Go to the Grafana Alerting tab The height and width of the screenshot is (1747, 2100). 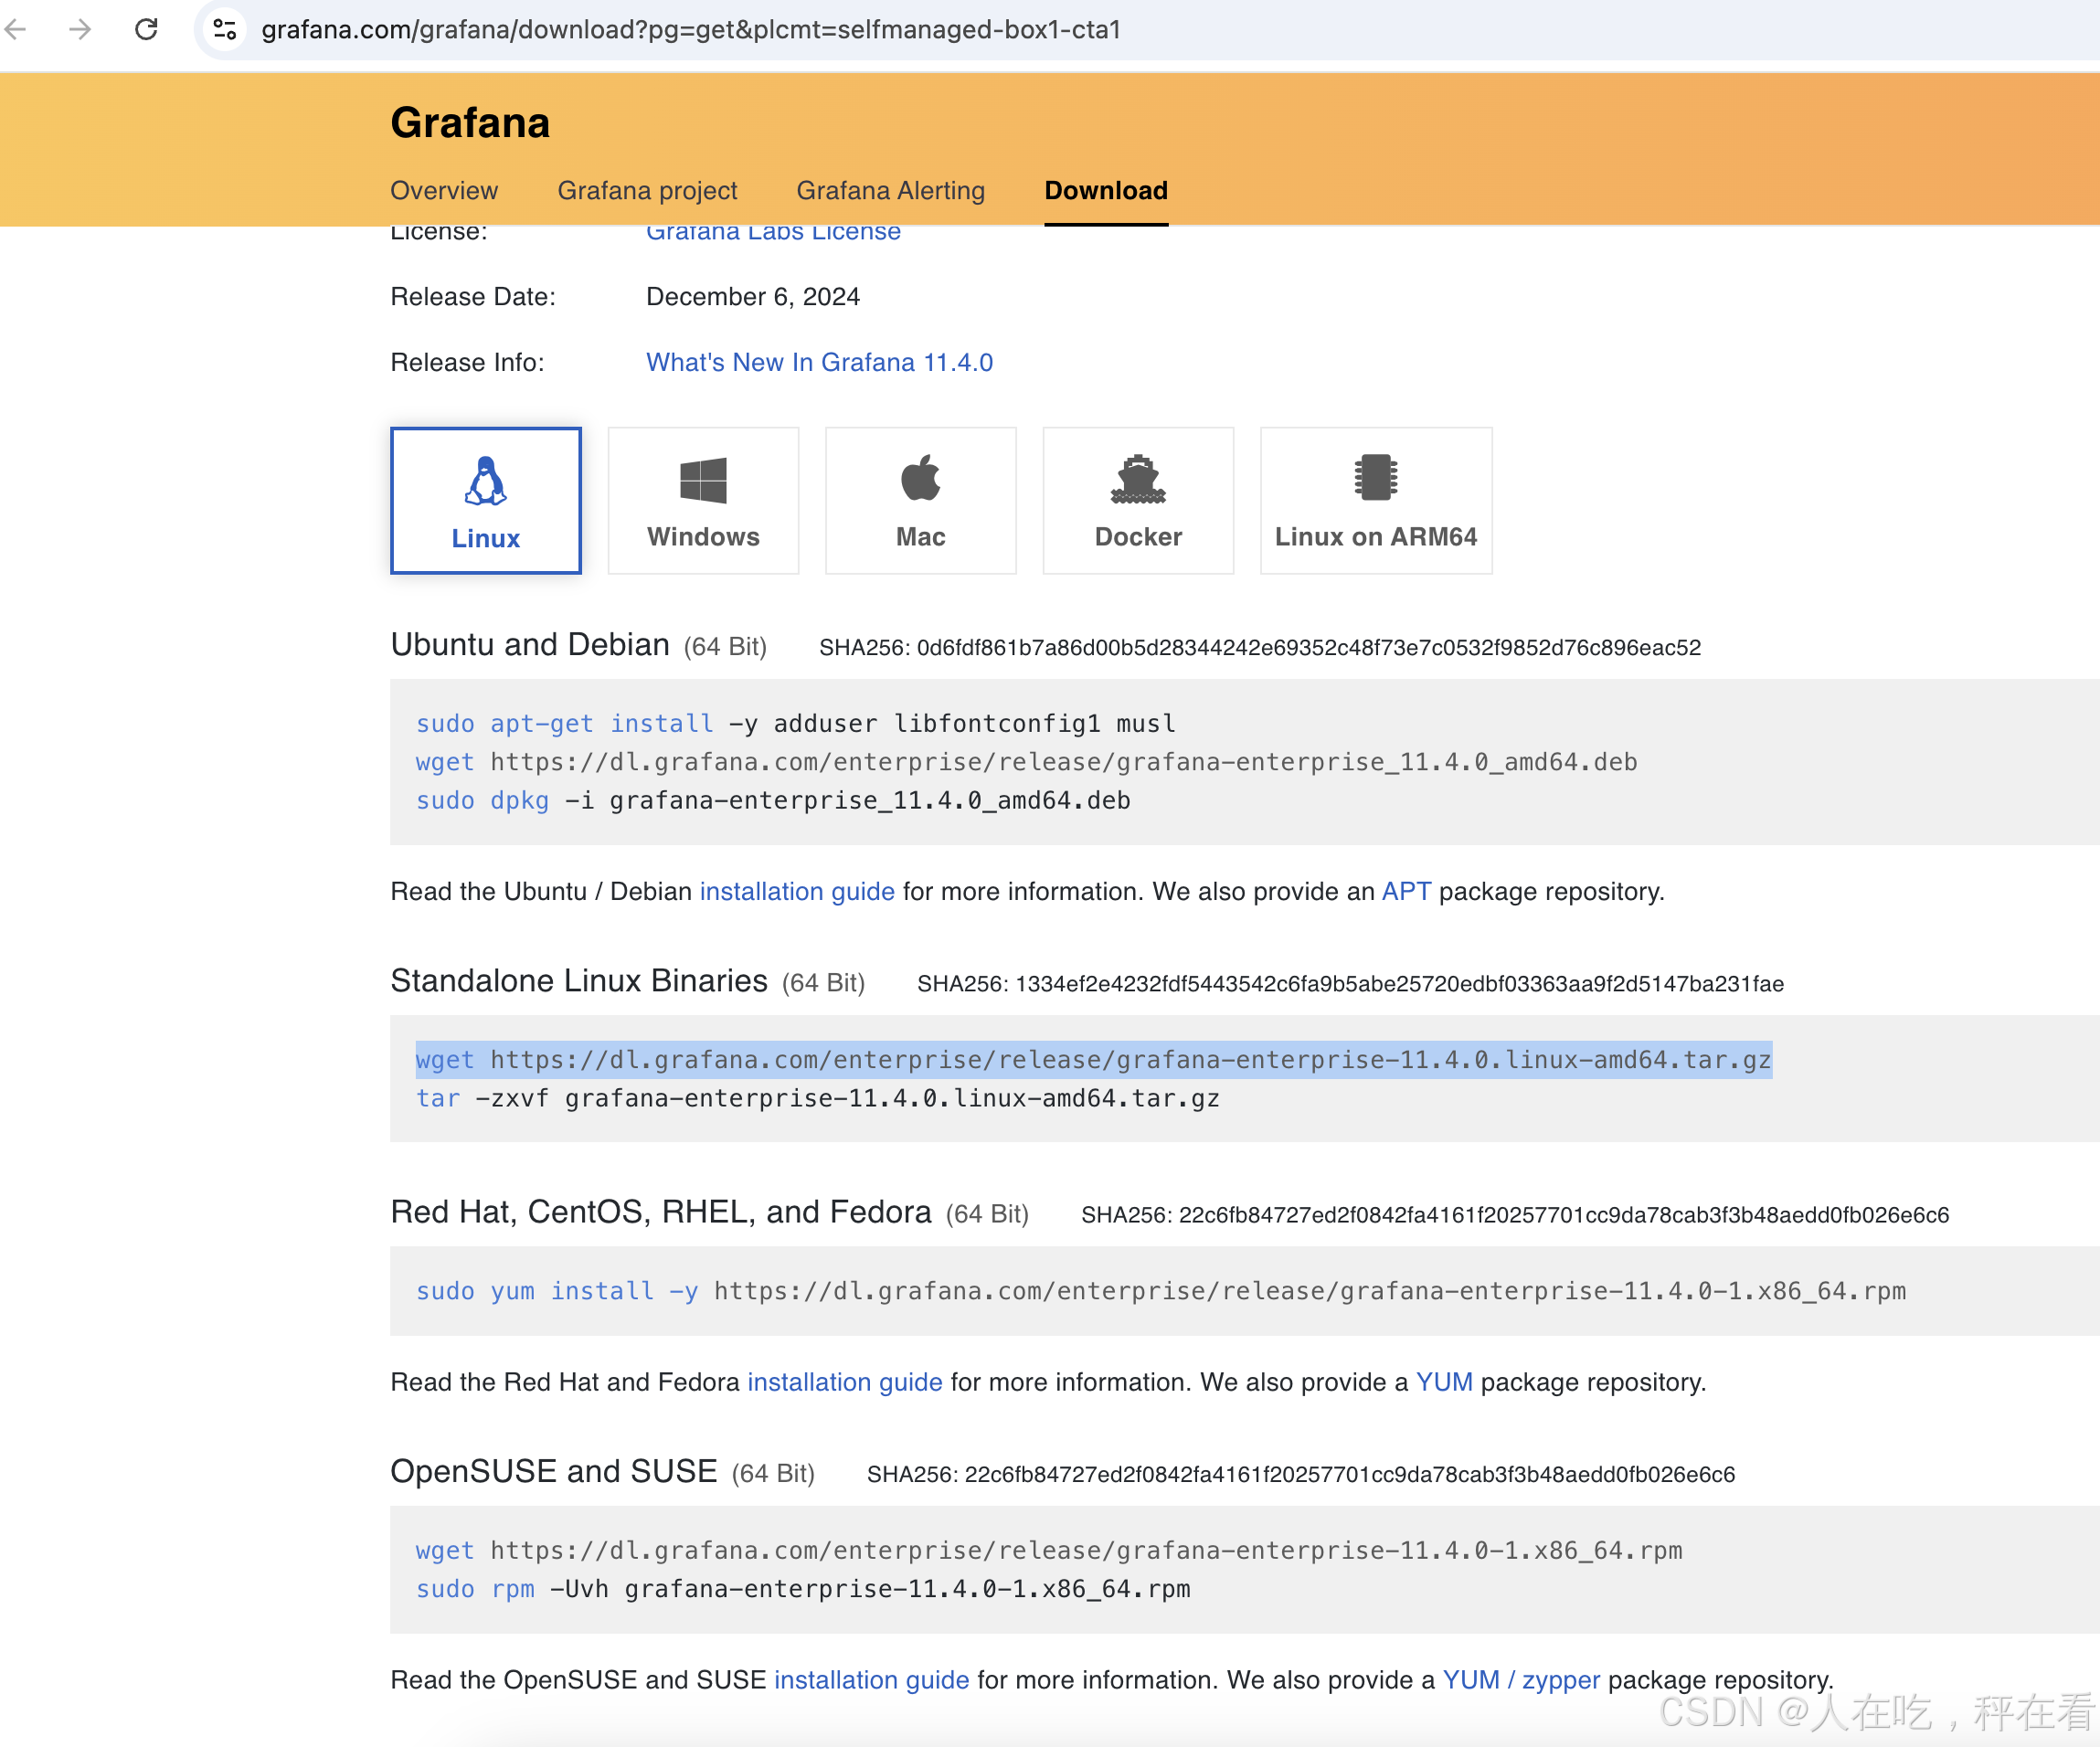click(x=890, y=190)
